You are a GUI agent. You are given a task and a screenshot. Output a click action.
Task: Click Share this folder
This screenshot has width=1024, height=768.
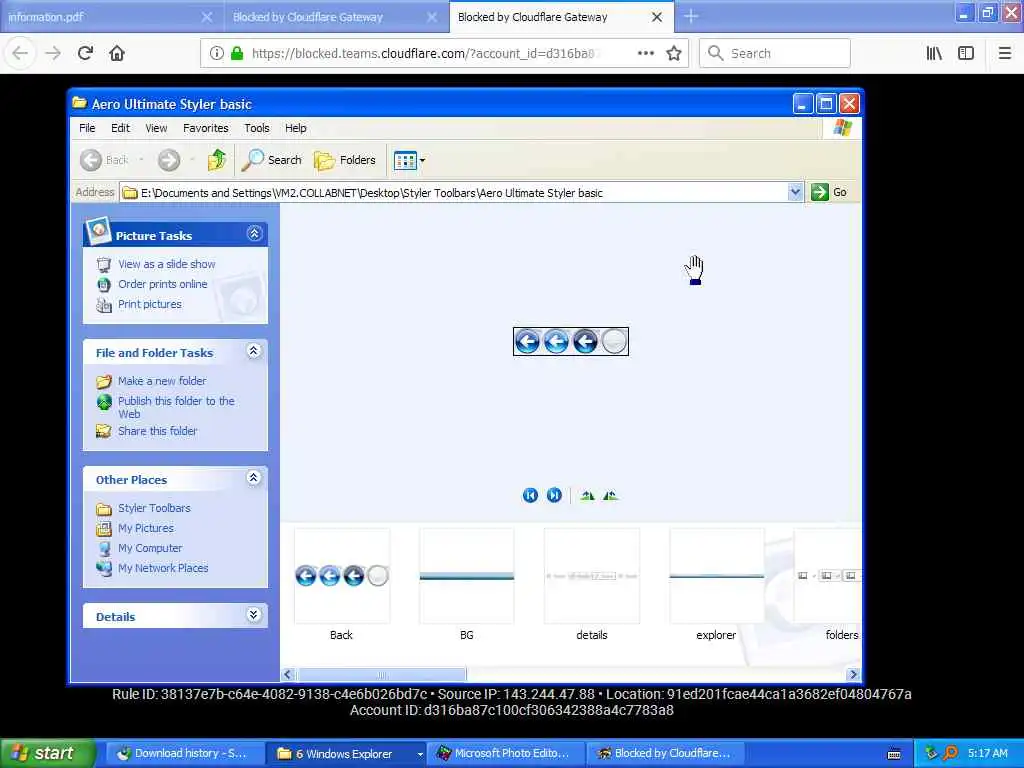click(x=157, y=431)
